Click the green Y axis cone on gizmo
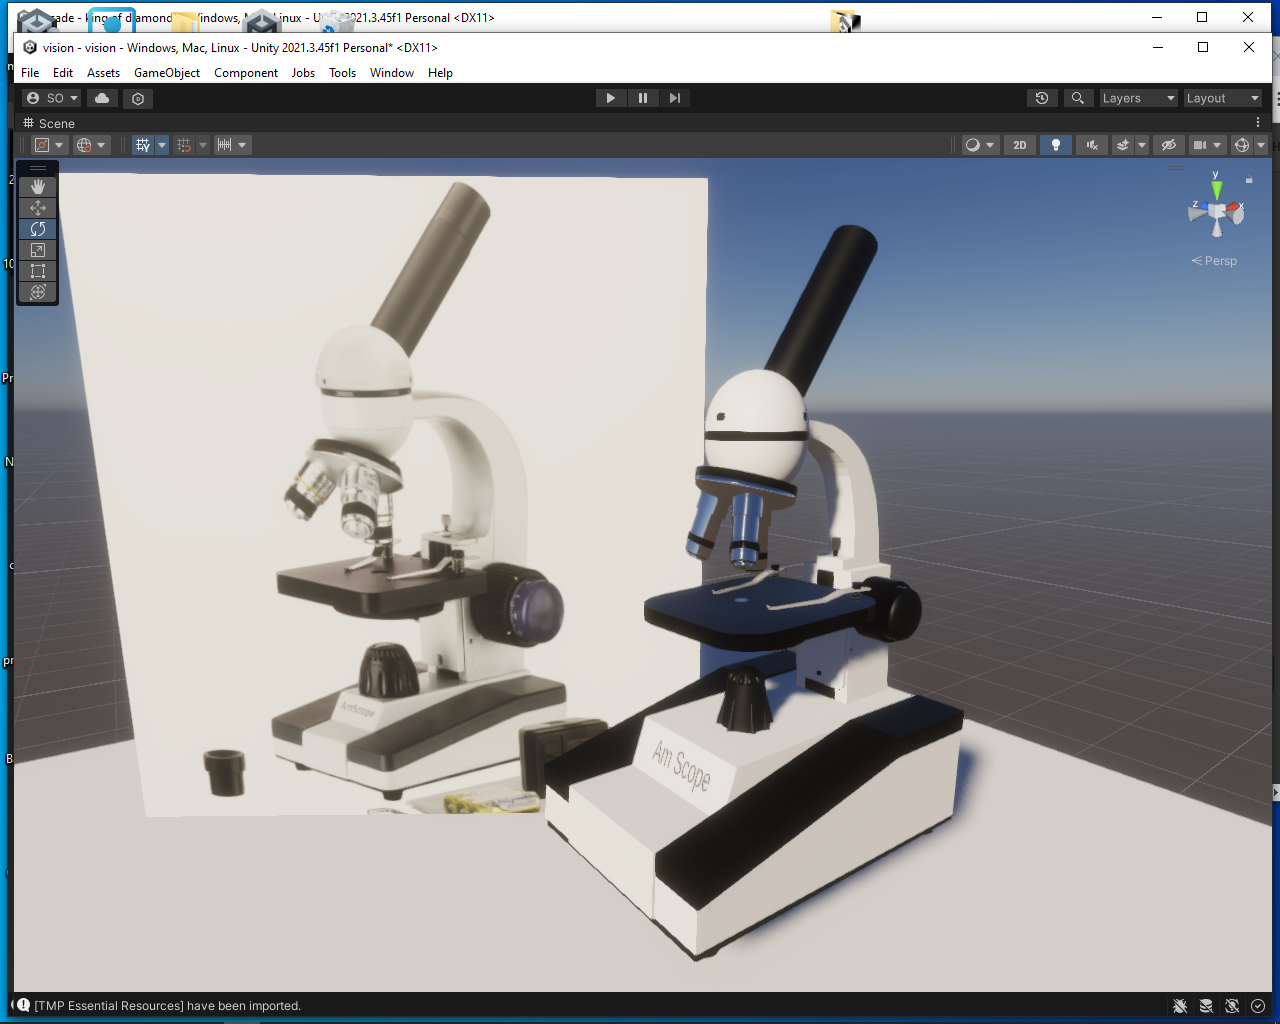This screenshot has width=1280, height=1024. (x=1216, y=188)
